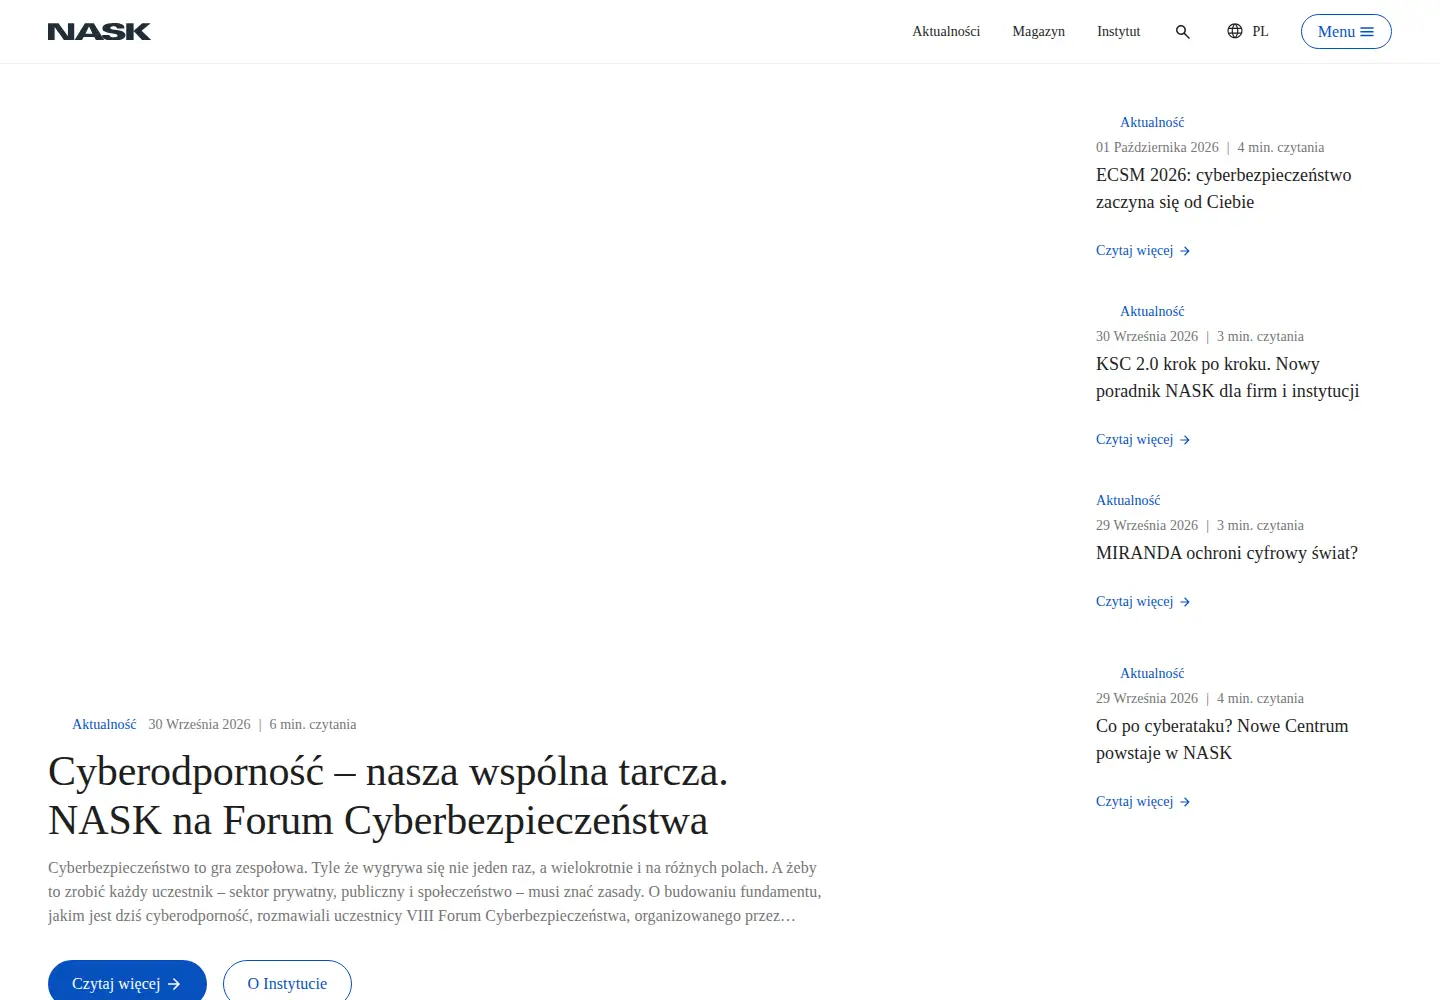This screenshot has height=1000, width=1440.
Task: Click Czytaj więcej under KSC 2.0
Action: 1143,440
